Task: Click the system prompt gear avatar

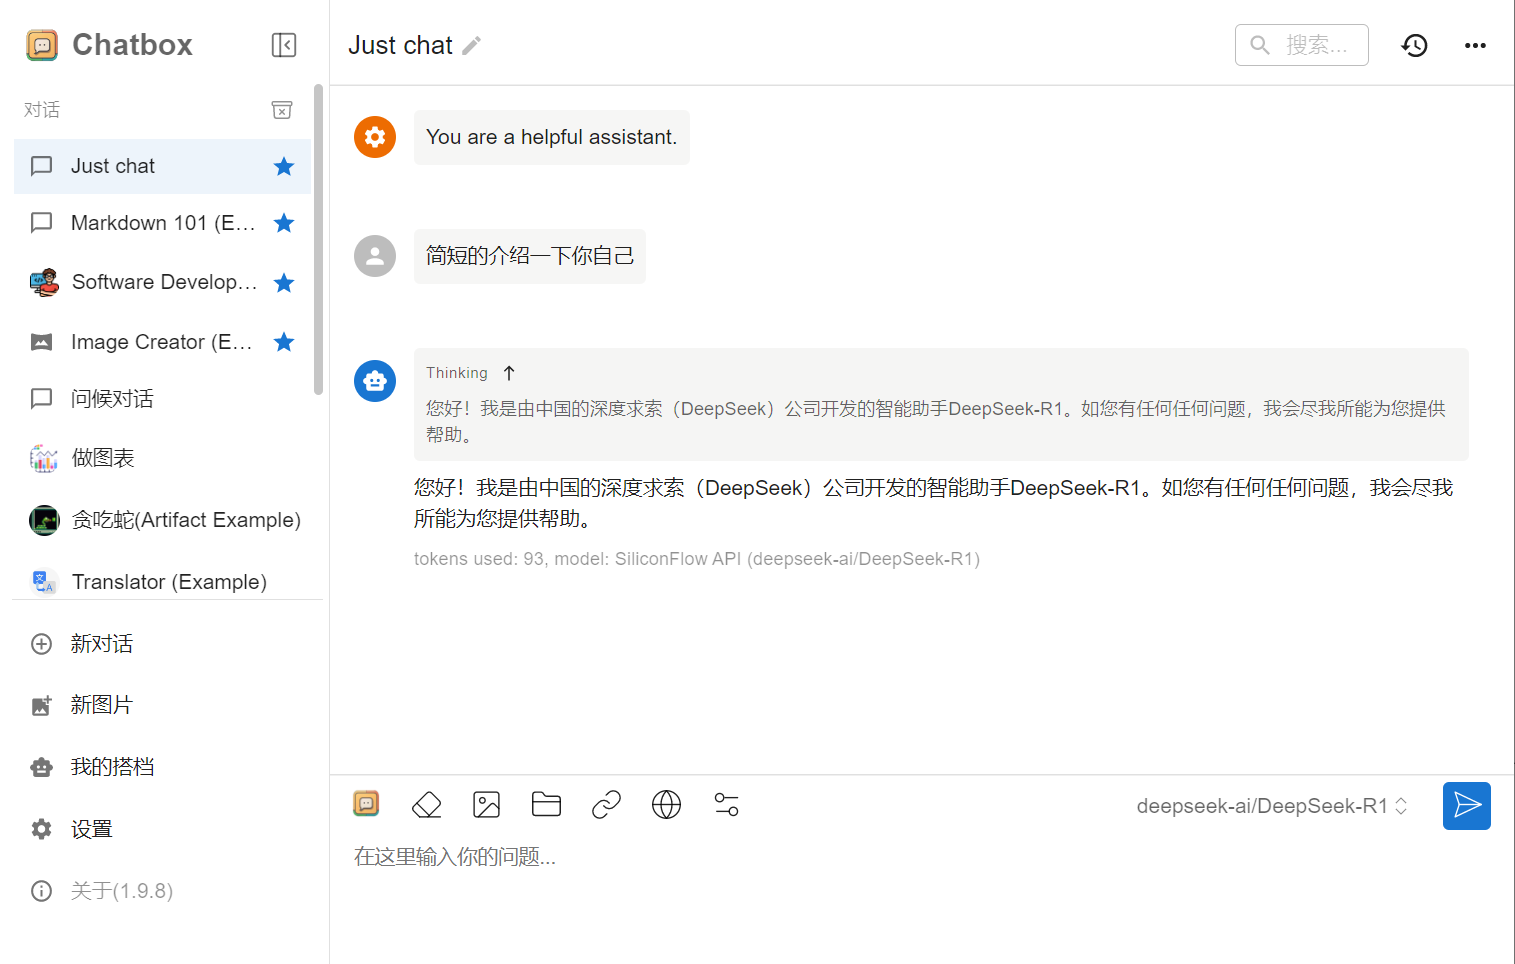Action: click(375, 137)
